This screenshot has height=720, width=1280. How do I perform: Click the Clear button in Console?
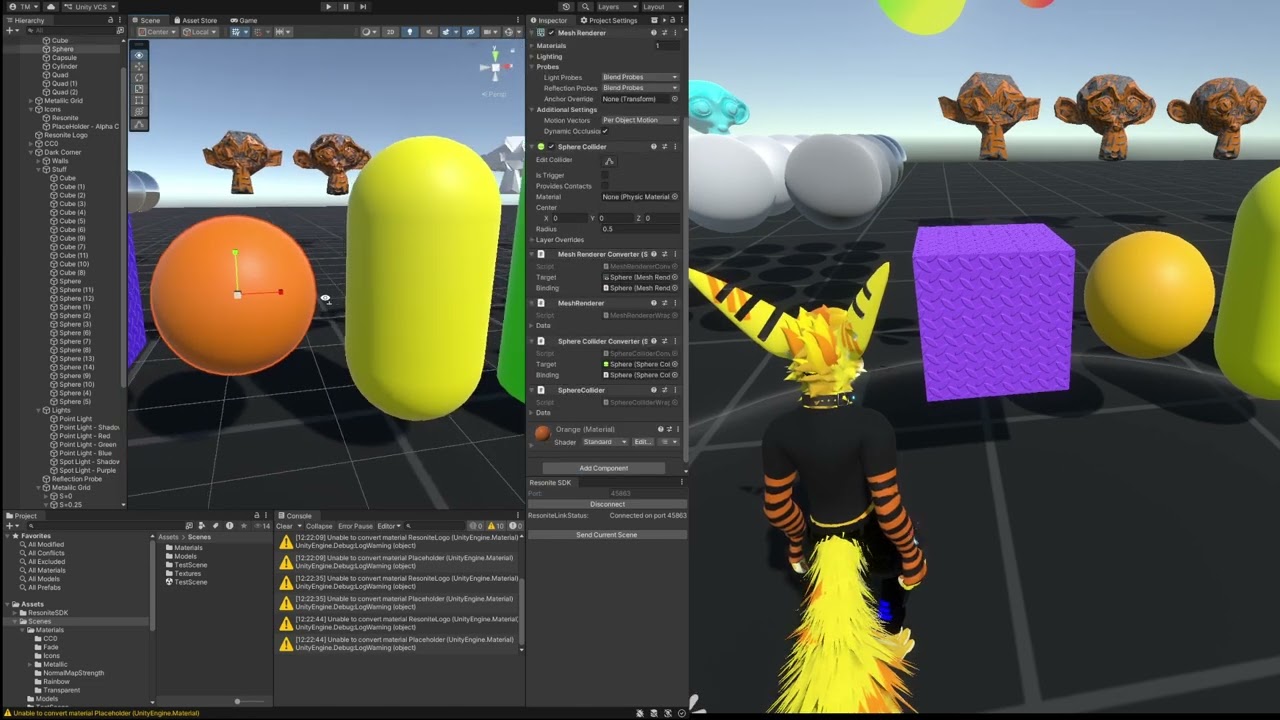pyautogui.click(x=285, y=526)
